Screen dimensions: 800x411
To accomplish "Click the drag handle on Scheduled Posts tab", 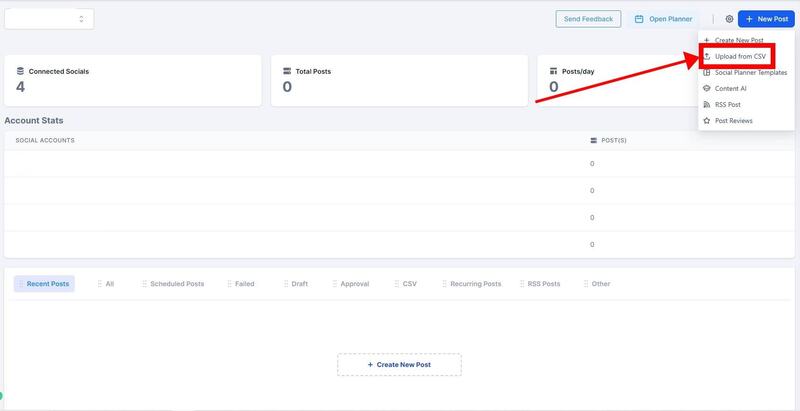I will click(144, 284).
